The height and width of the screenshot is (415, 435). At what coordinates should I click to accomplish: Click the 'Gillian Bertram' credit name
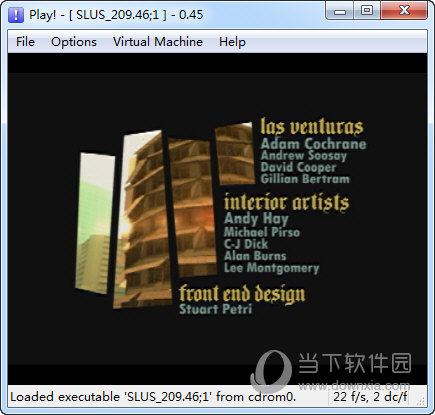pos(305,179)
